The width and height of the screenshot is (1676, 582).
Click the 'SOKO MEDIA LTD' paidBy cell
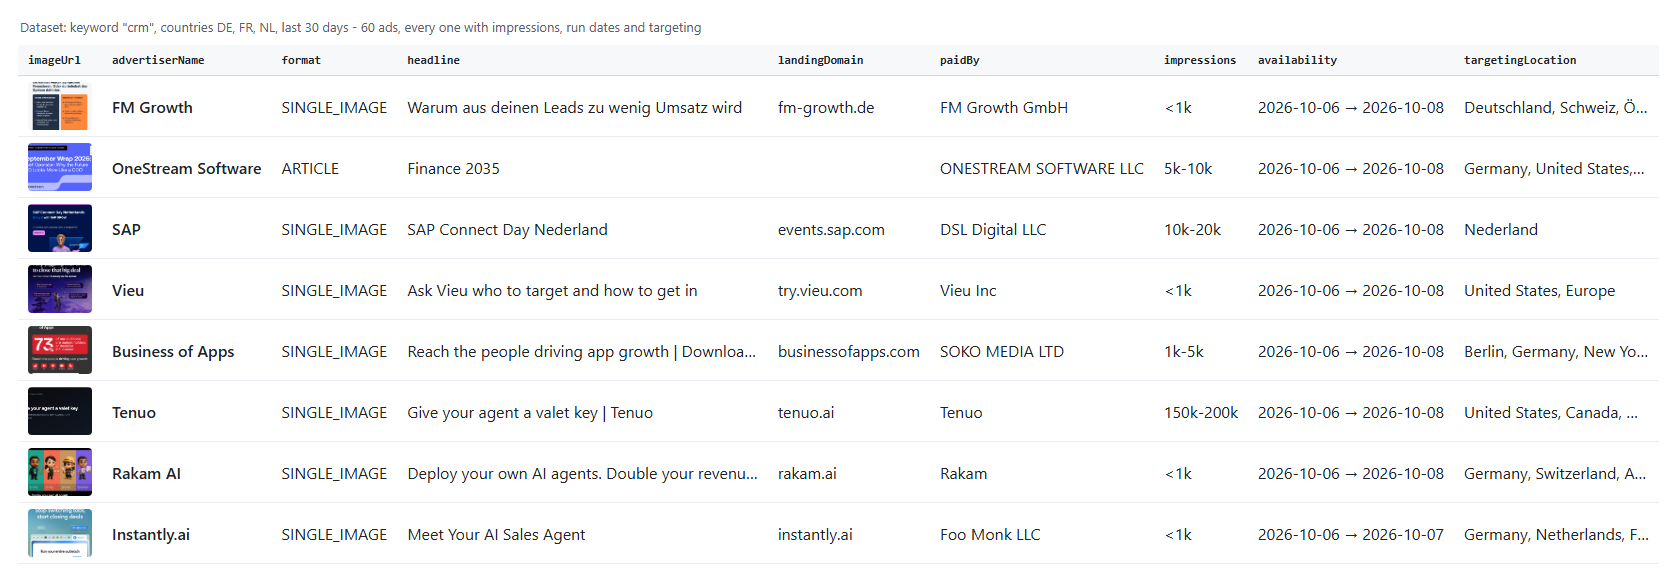tap(1002, 351)
